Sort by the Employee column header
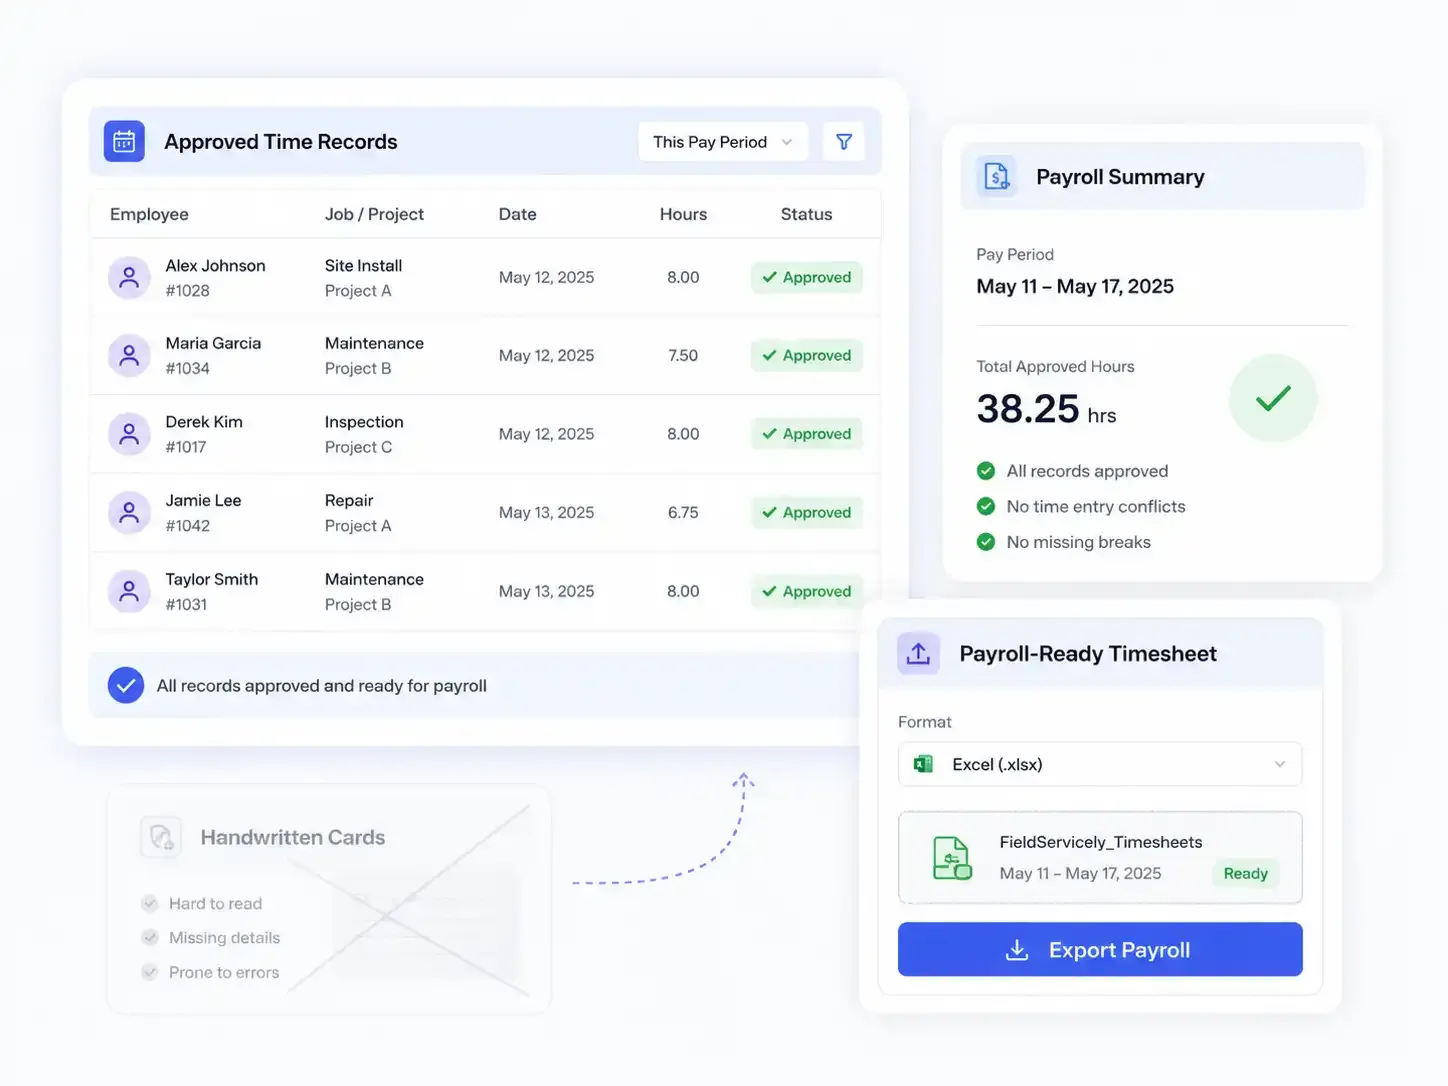The width and height of the screenshot is (1448, 1086). click(149, 214)
